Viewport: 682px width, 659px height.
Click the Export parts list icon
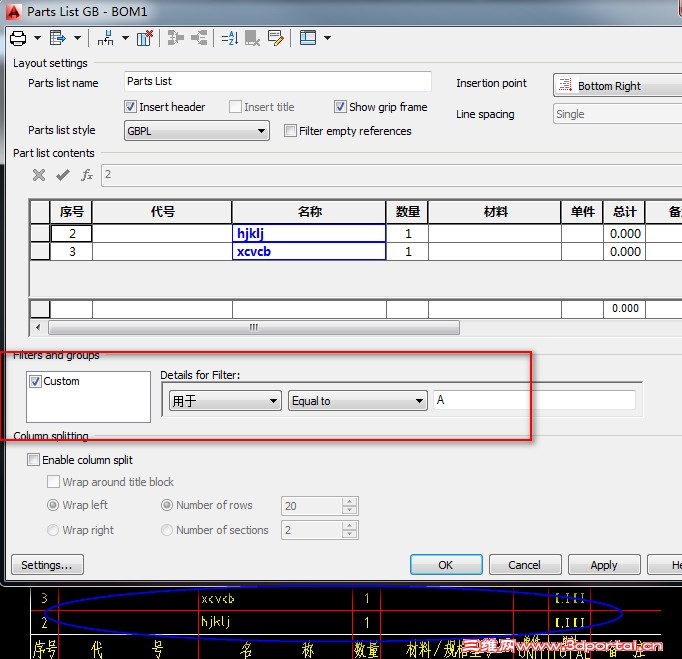click(57, 38)
